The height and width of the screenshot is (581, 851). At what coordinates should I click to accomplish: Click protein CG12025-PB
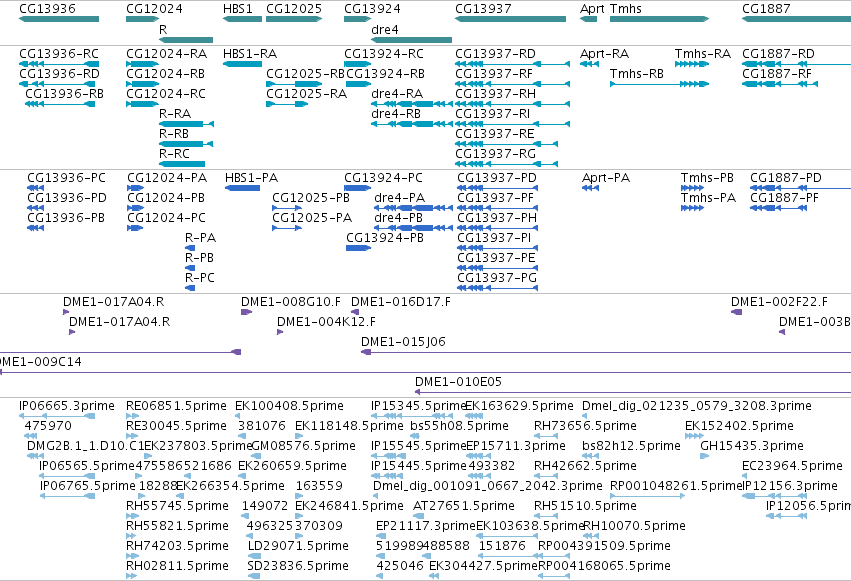point(311,198)
